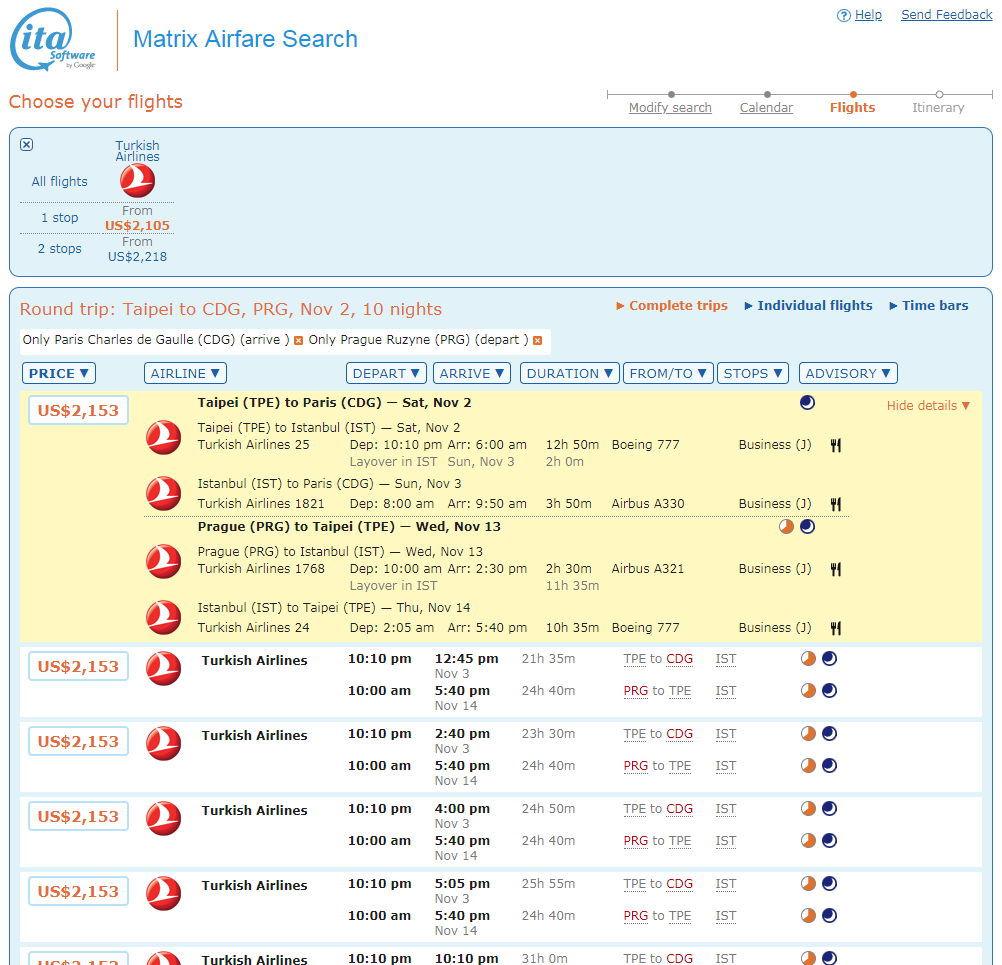Select US$2,153 fare arriving 5:05 pm
The width and height of the screenshot is (1002, 965).
tap(78, 891)
